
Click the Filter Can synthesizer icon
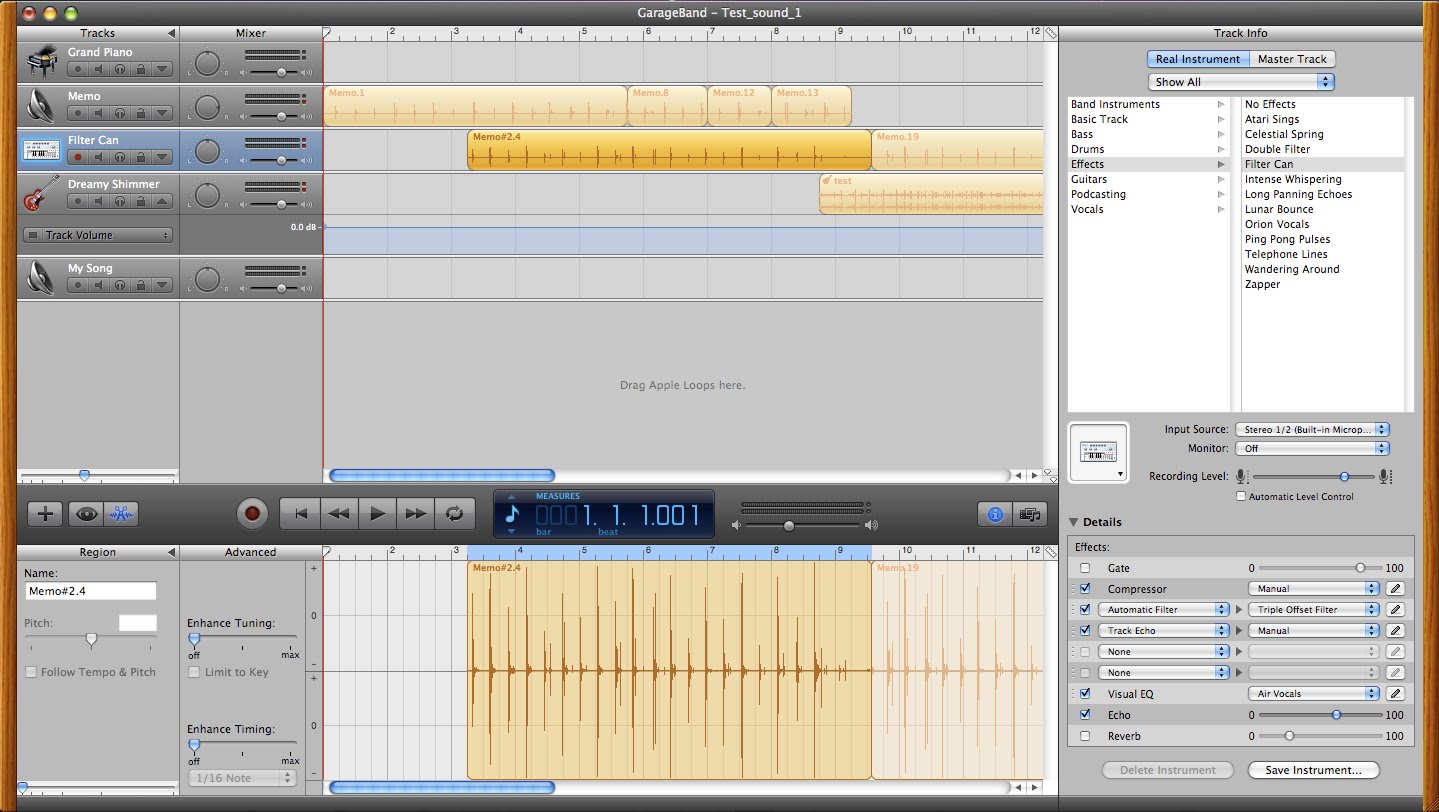[x=41, y=150]
